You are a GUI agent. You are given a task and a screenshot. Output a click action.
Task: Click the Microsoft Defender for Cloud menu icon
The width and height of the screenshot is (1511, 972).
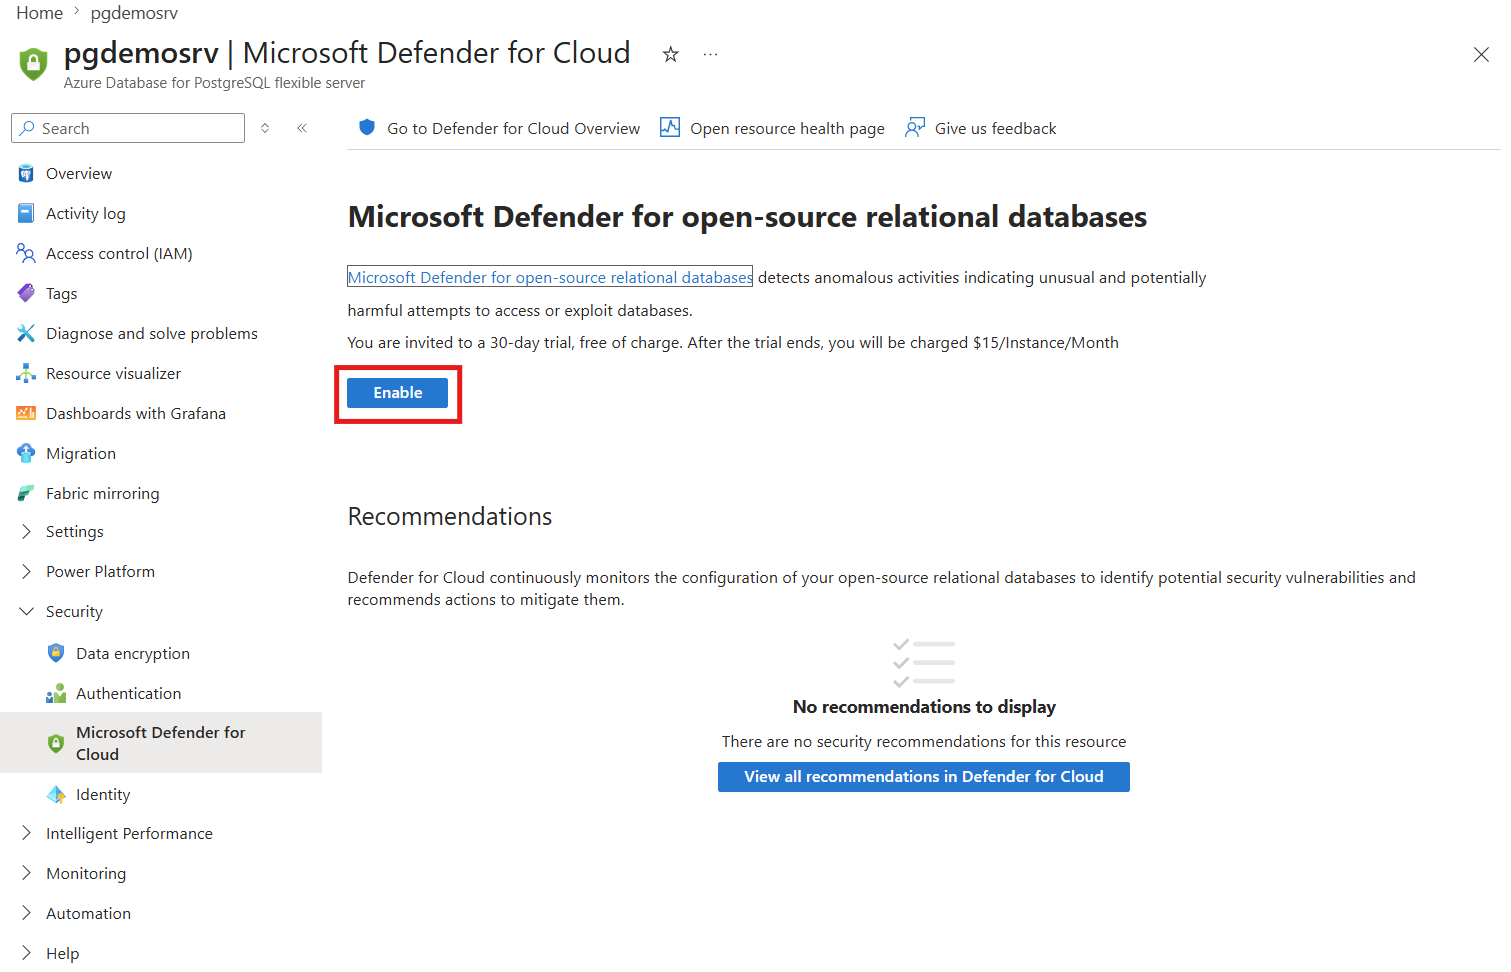point(56,744)
